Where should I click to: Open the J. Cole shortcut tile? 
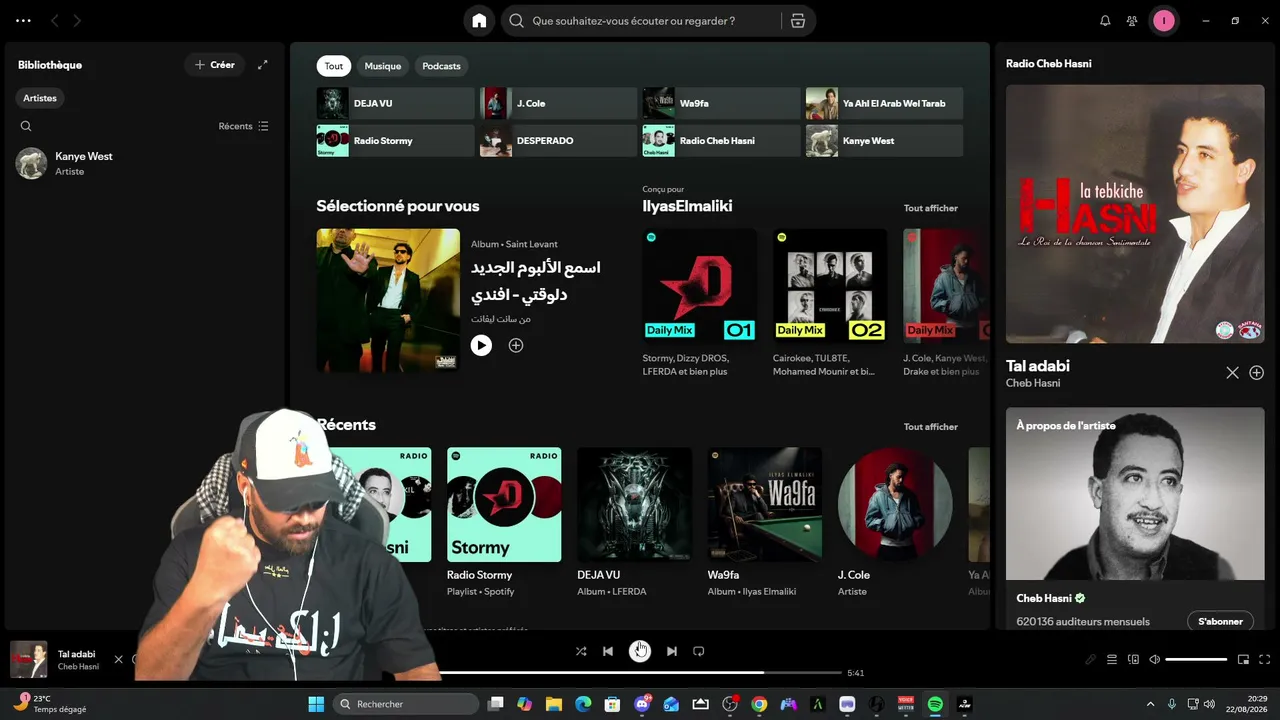[x=559, y=103]
